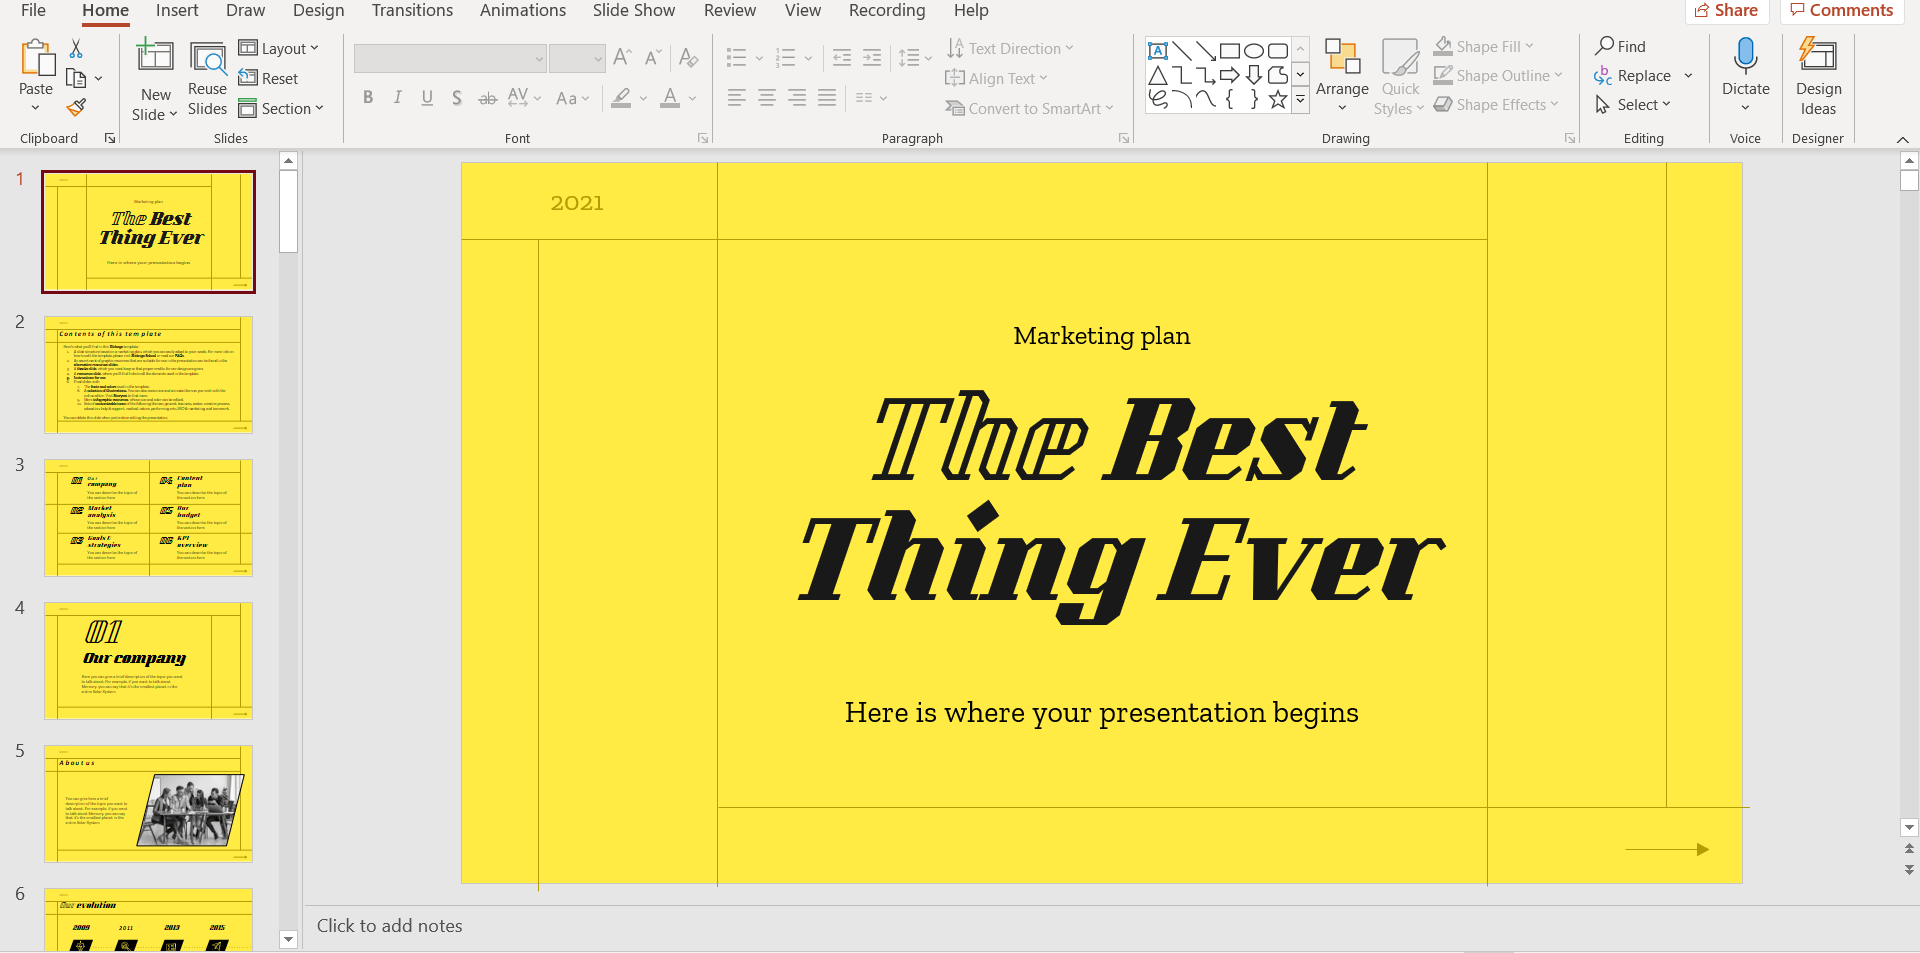Click the New Slide button
The width and height of the screenshot is (1920, 953).
pyautogui.click(x=154, y=75)
